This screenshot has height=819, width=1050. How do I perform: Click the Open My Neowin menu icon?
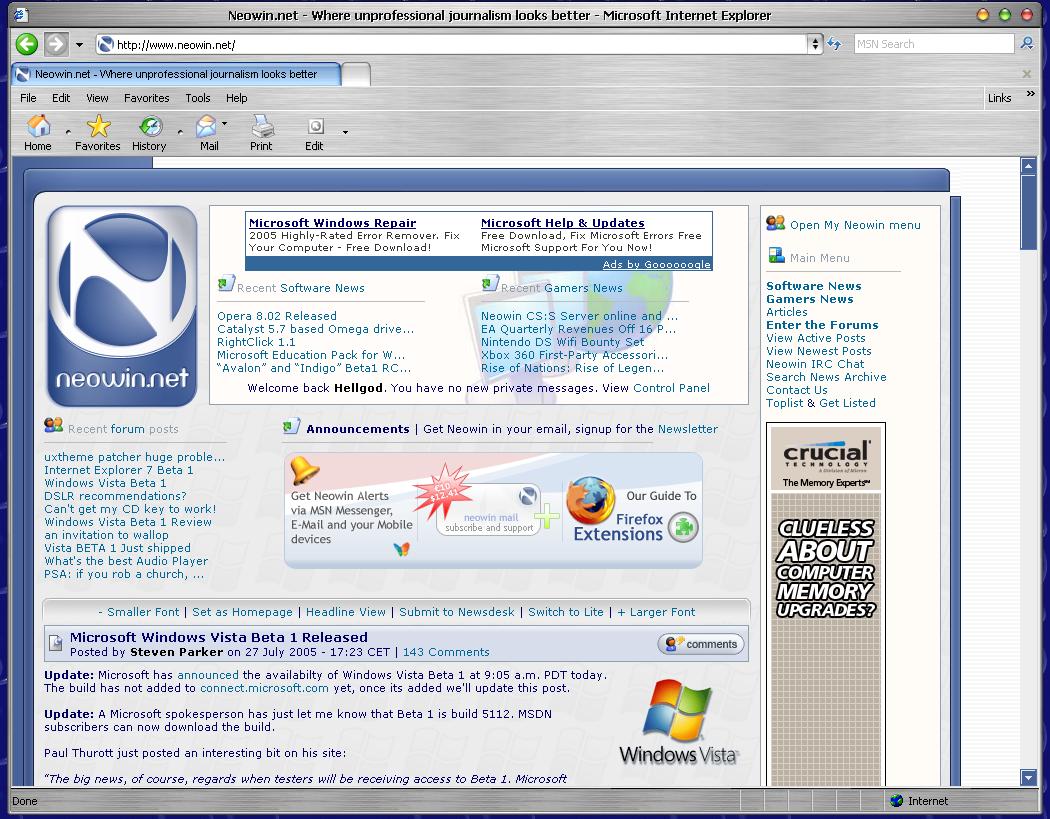point(775,223)
